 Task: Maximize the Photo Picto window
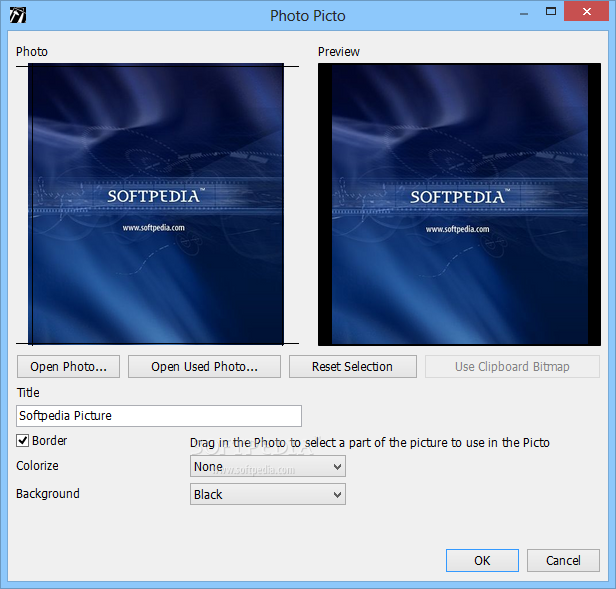pyautogui.click(x=551, y=12)
